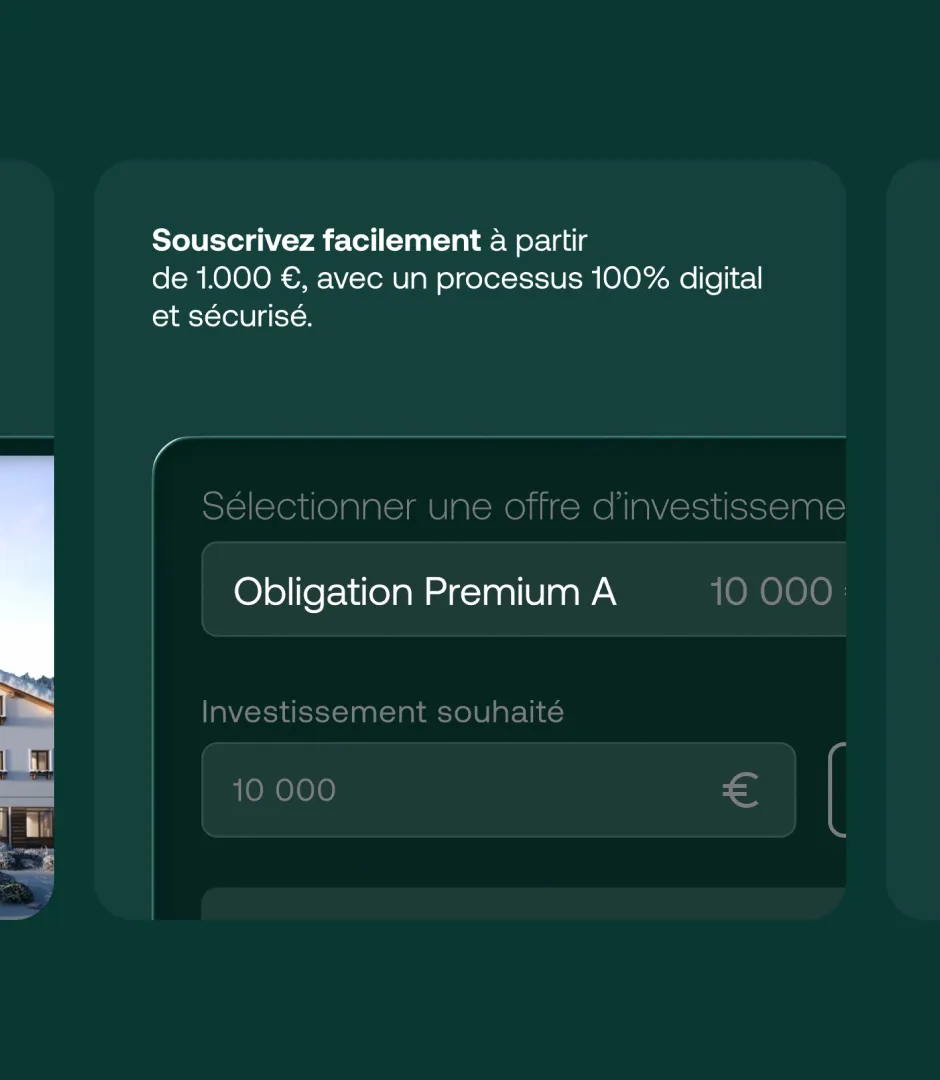Click the Investissement souhaité label
Viewport: 940px width, 1080px height.
point(382,712)
